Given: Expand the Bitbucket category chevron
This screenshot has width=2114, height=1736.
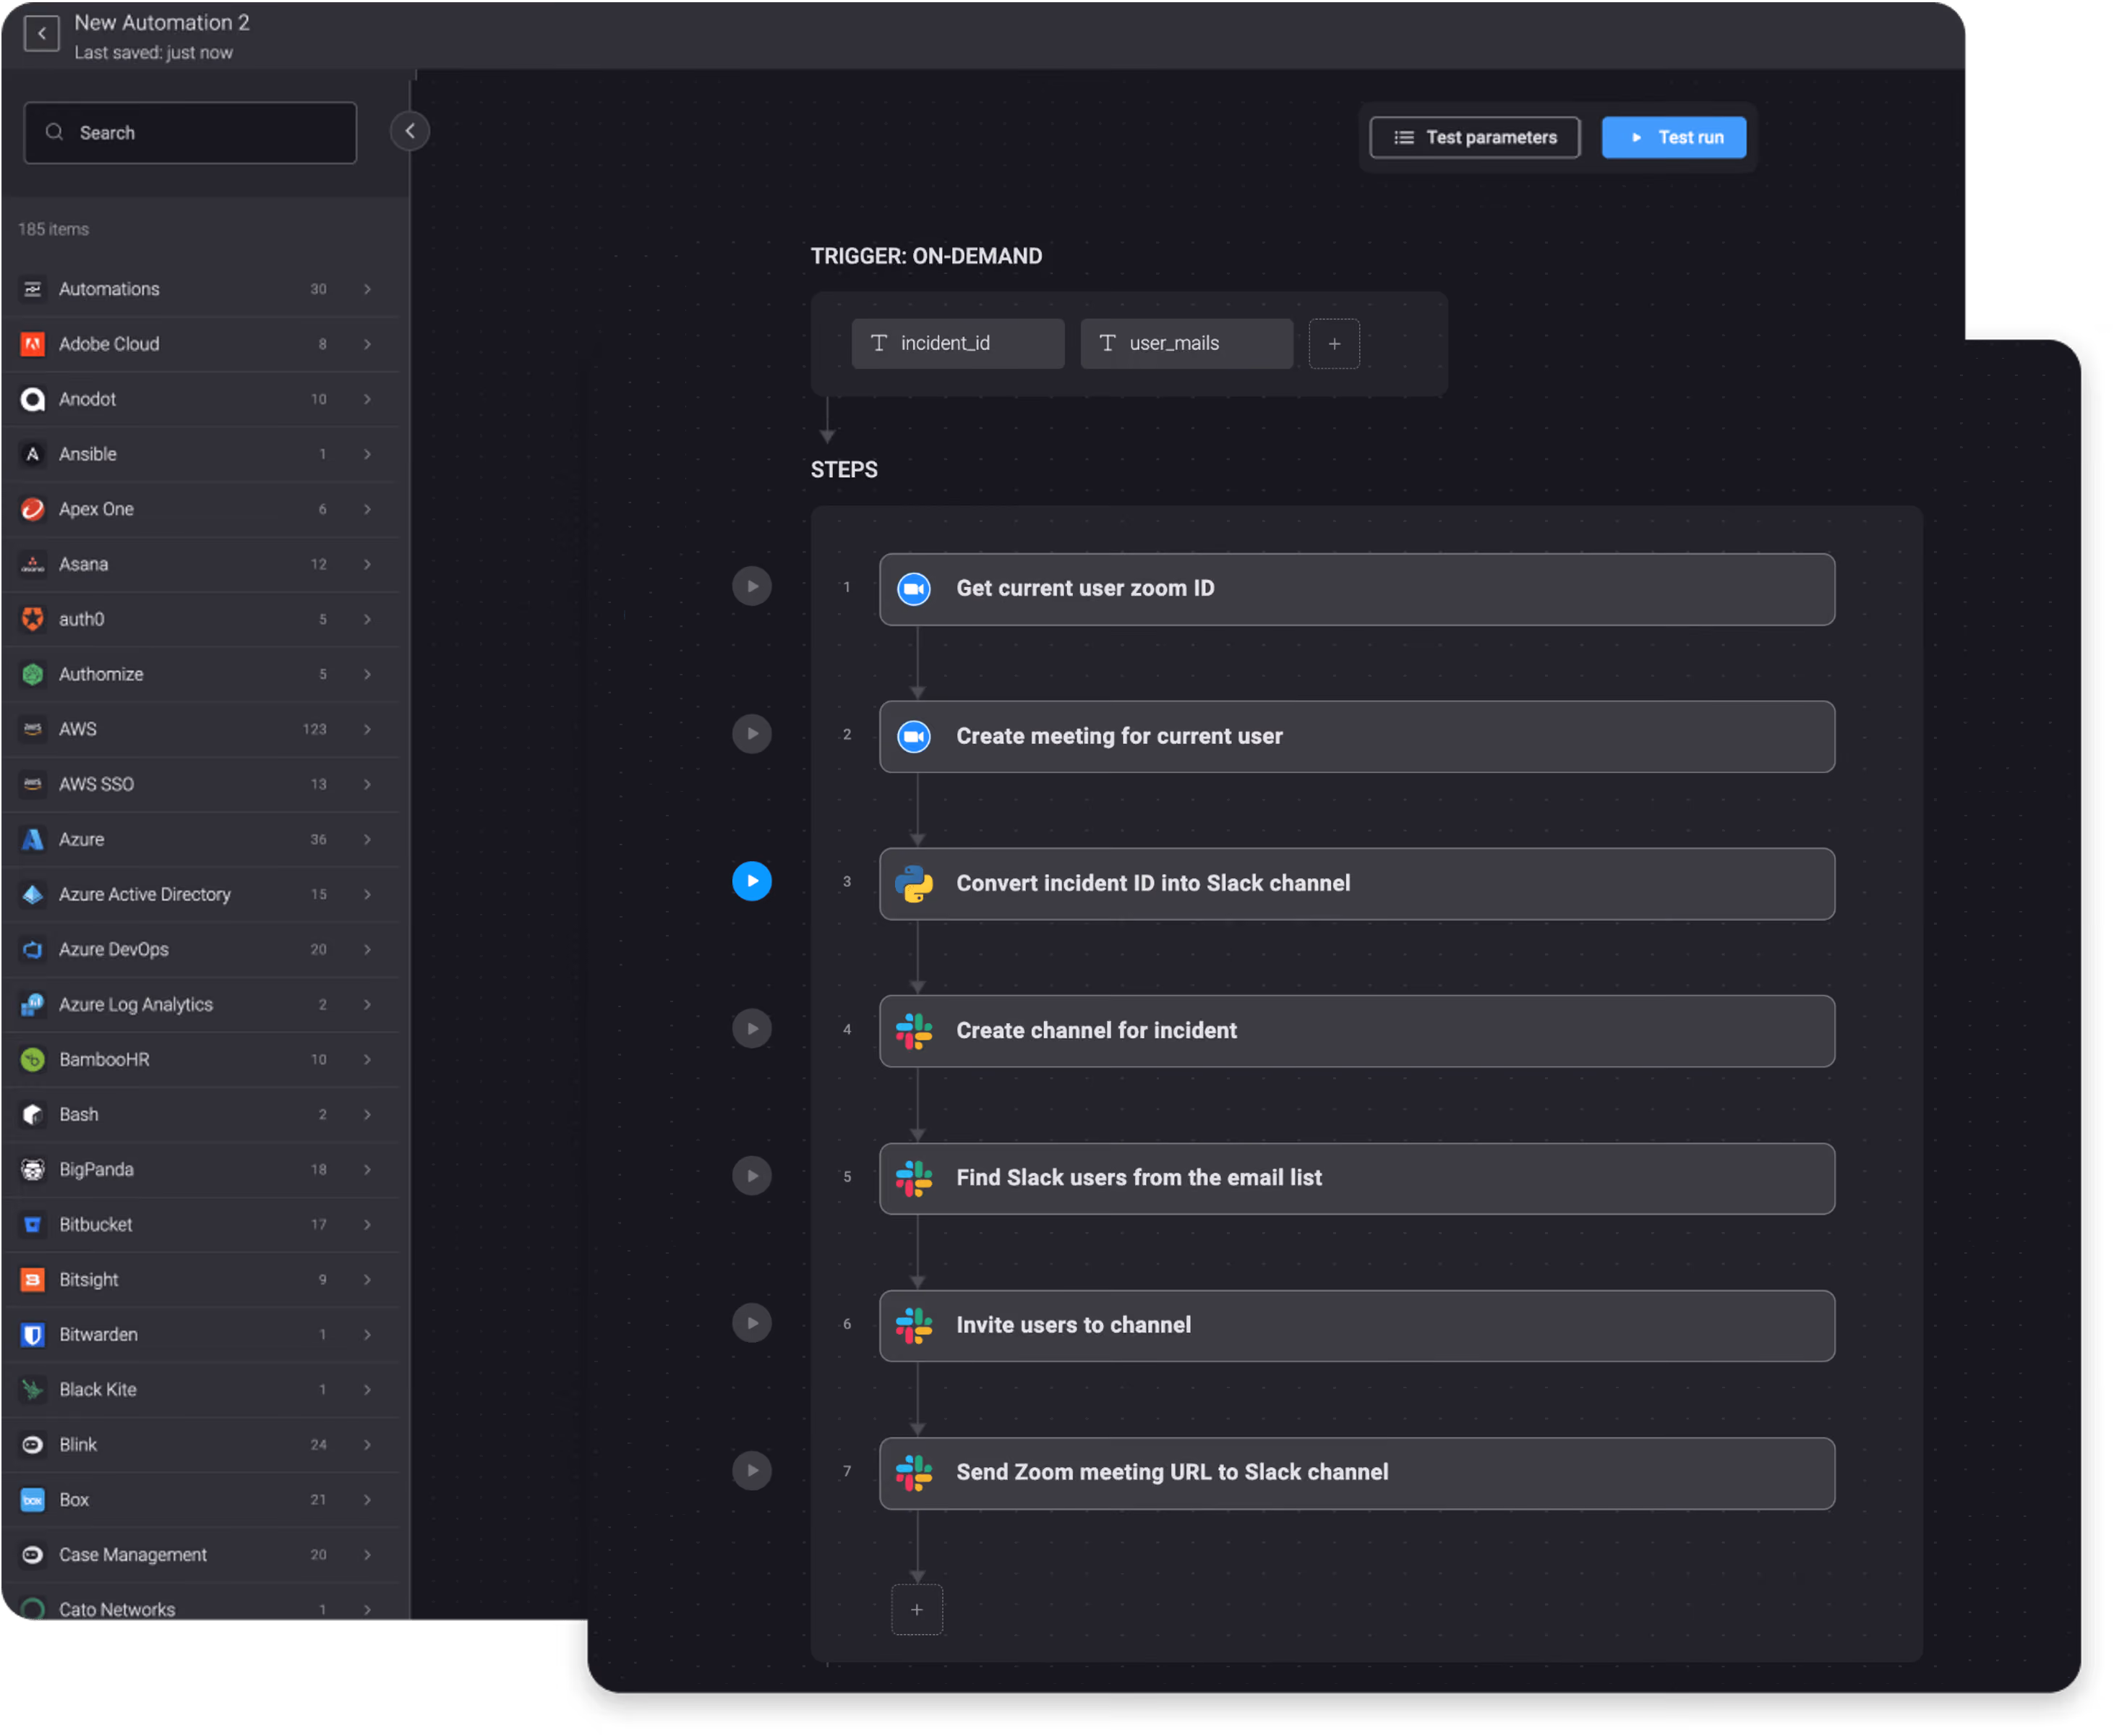Looking at the screenshot, I should tap(368, 1225).
